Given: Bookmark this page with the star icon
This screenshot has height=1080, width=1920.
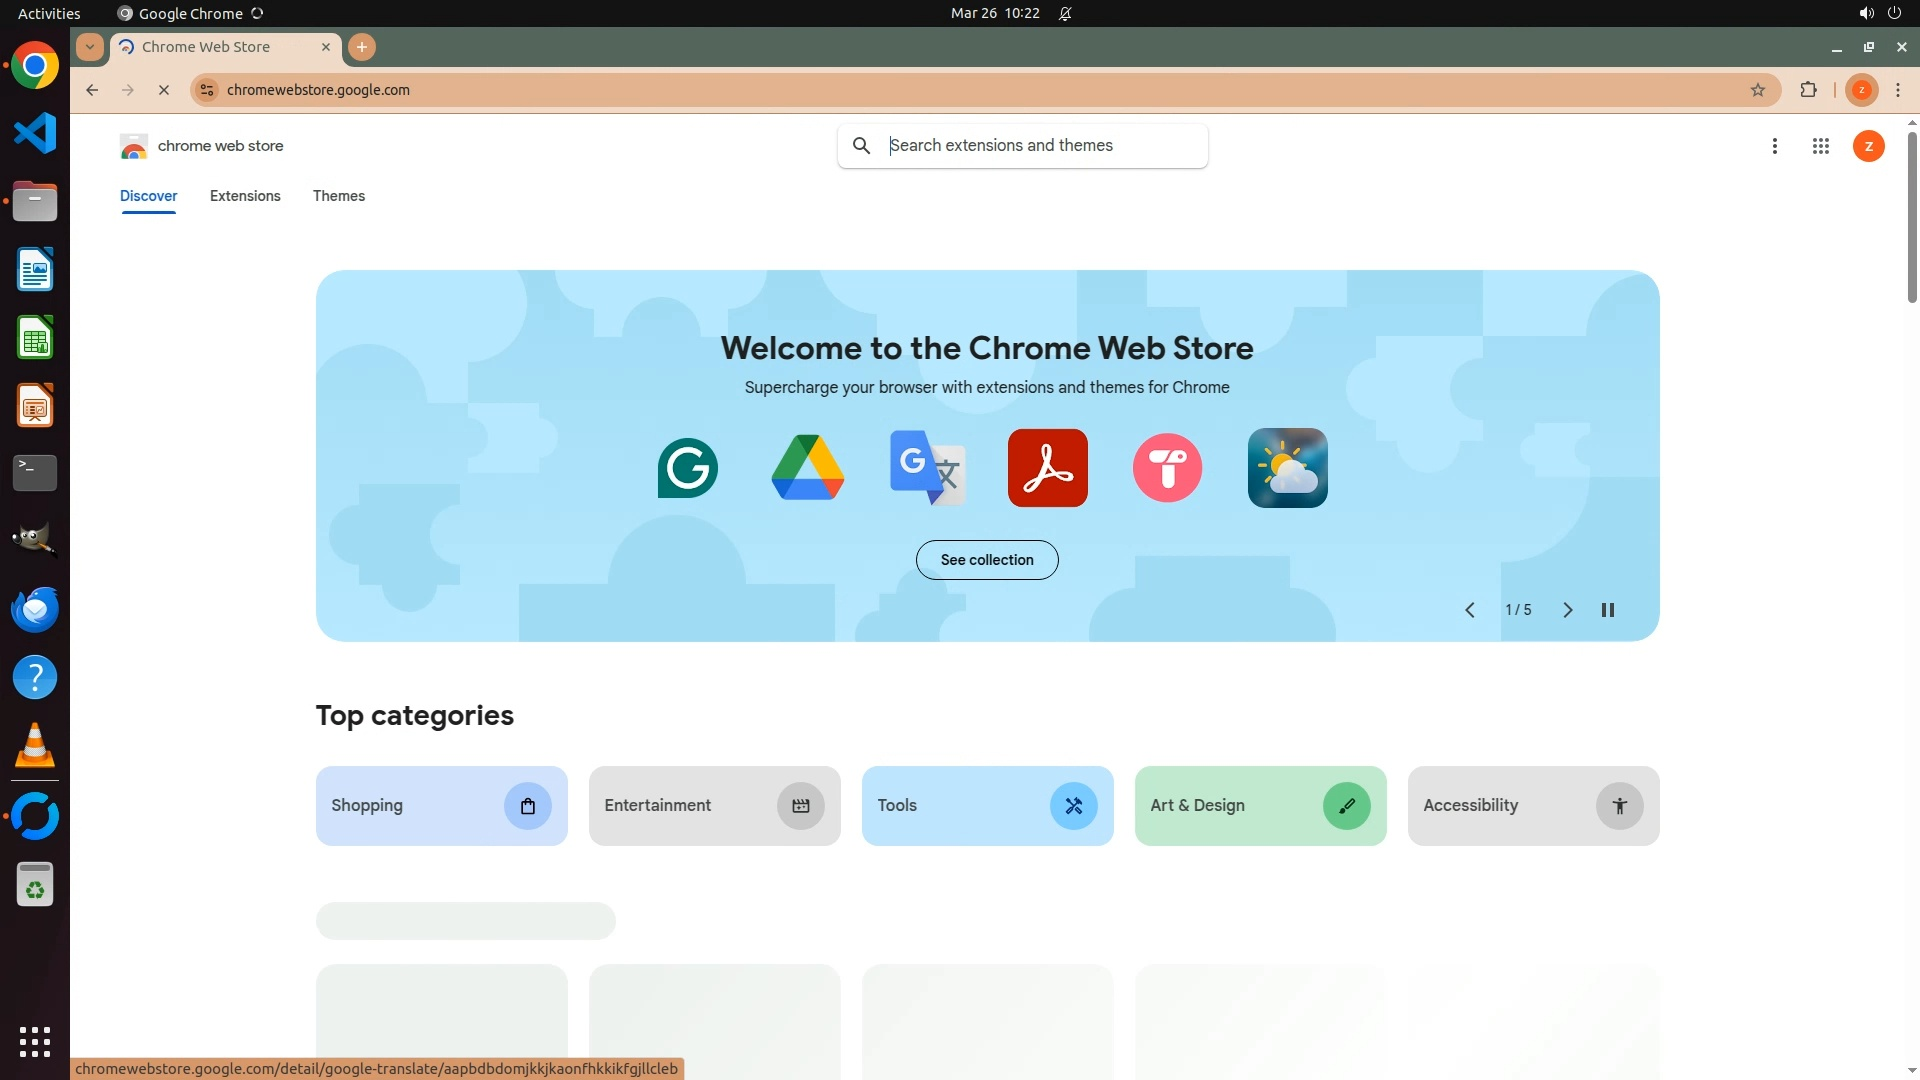Looking at the screenshot, I should coord(1758,90).
